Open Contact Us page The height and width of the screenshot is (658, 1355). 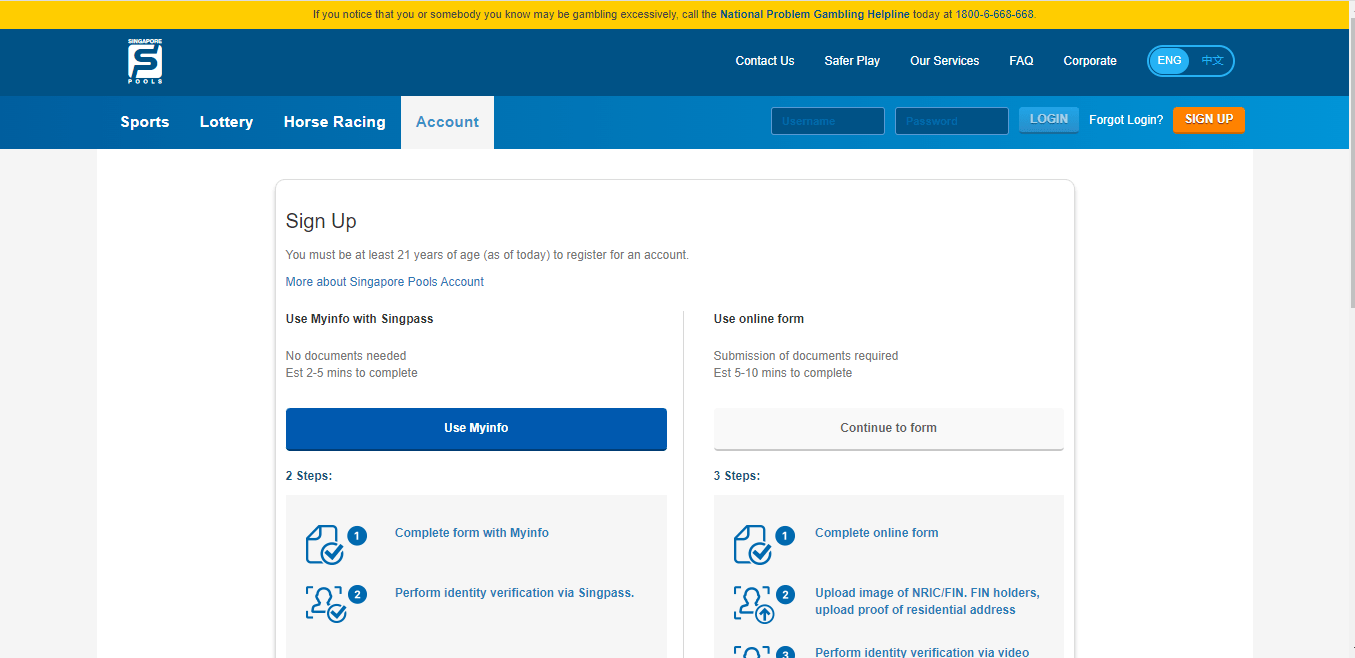tap(765, 61)
